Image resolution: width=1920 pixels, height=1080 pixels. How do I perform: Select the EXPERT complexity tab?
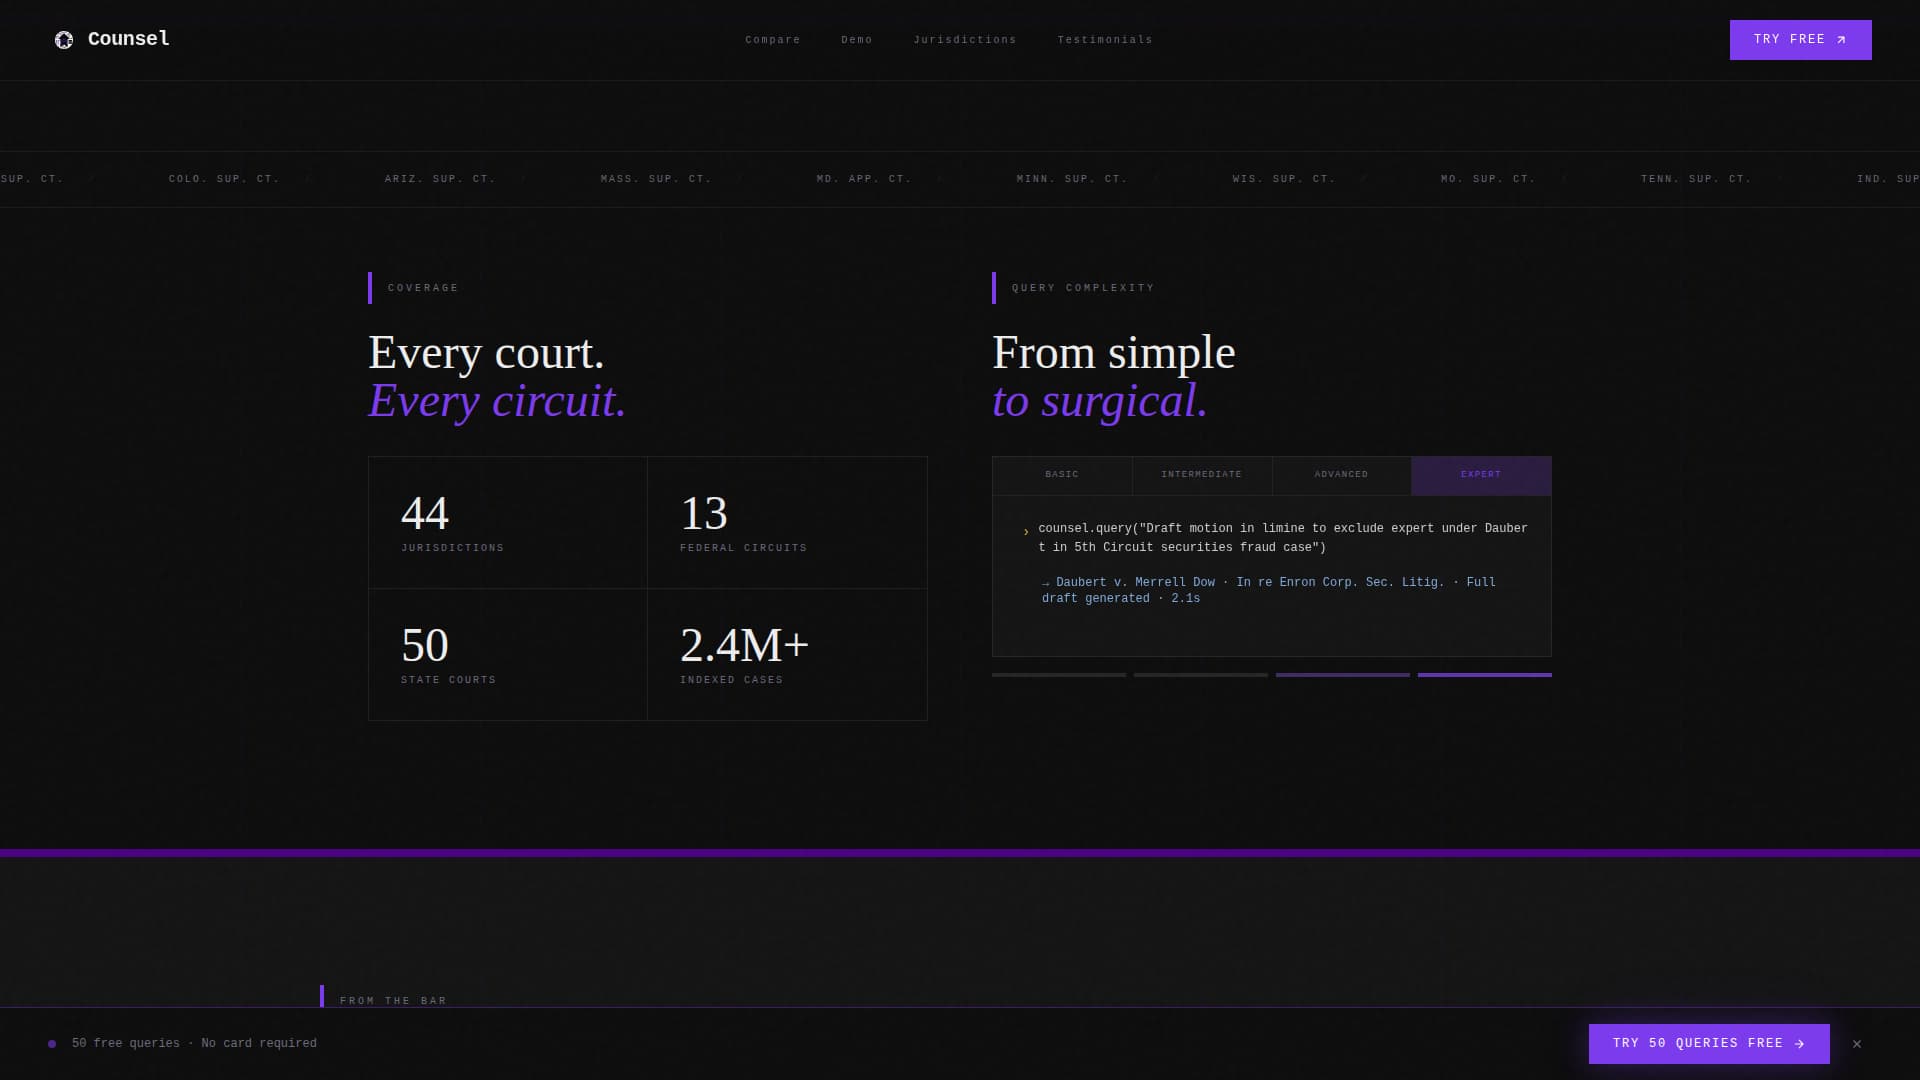coord(1481,475)
